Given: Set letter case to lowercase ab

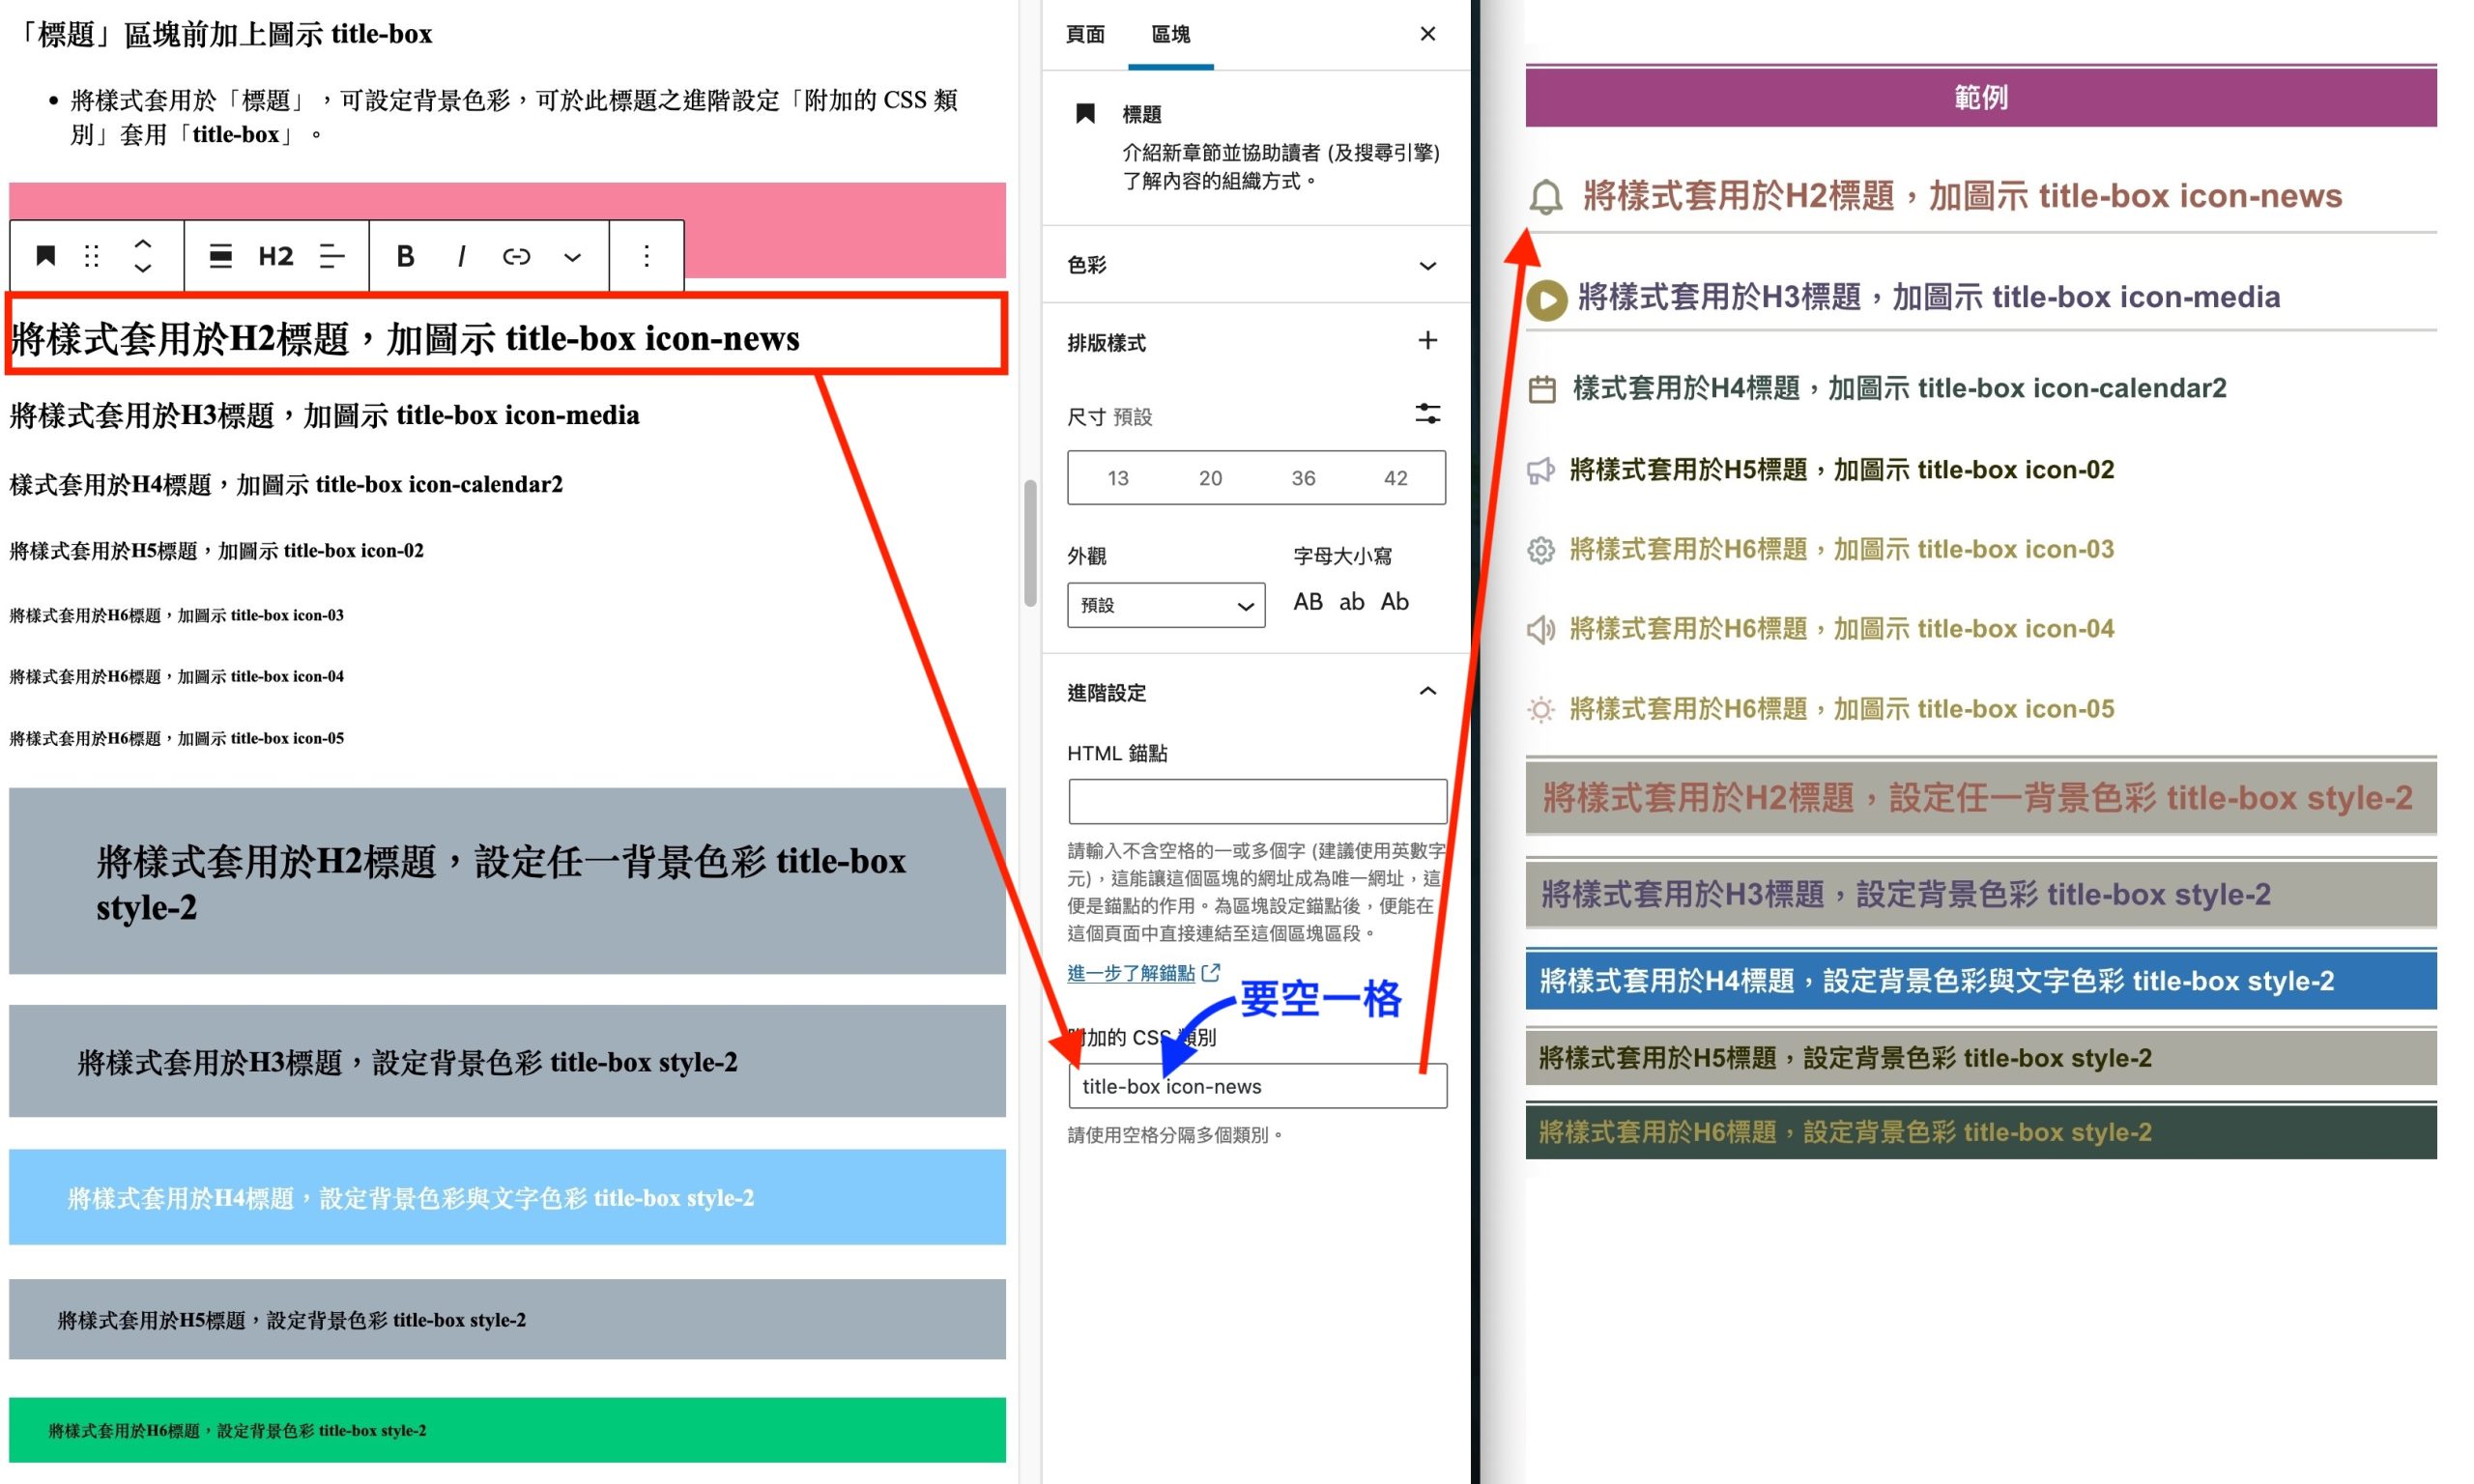Looking at the screenshot, I should point(1352,602).
